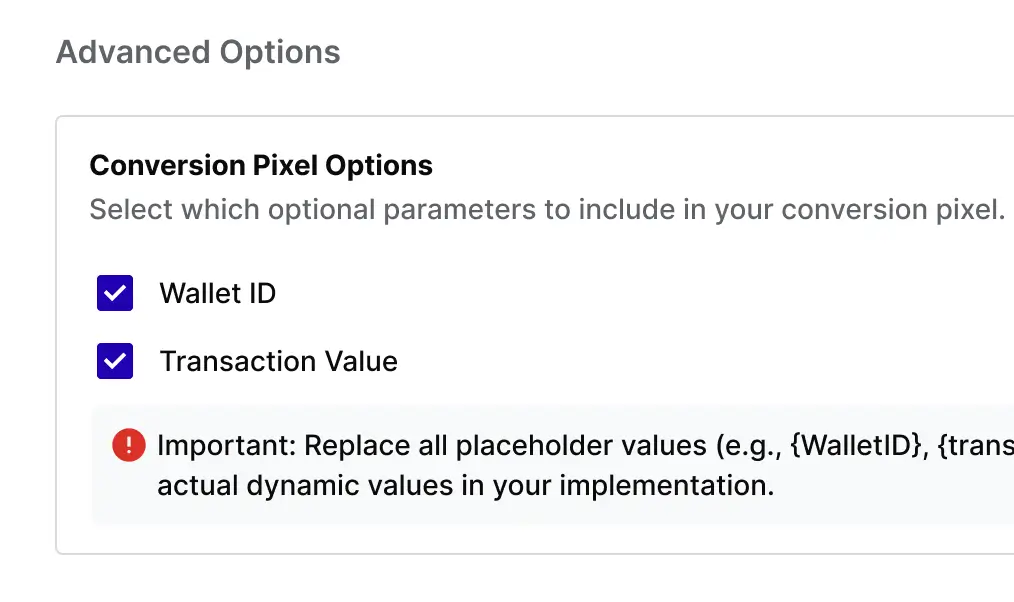This screenshot has width=1014, height=602.
Task: Click the word 'Options' in Advanced Options
Action: point(281,52)
